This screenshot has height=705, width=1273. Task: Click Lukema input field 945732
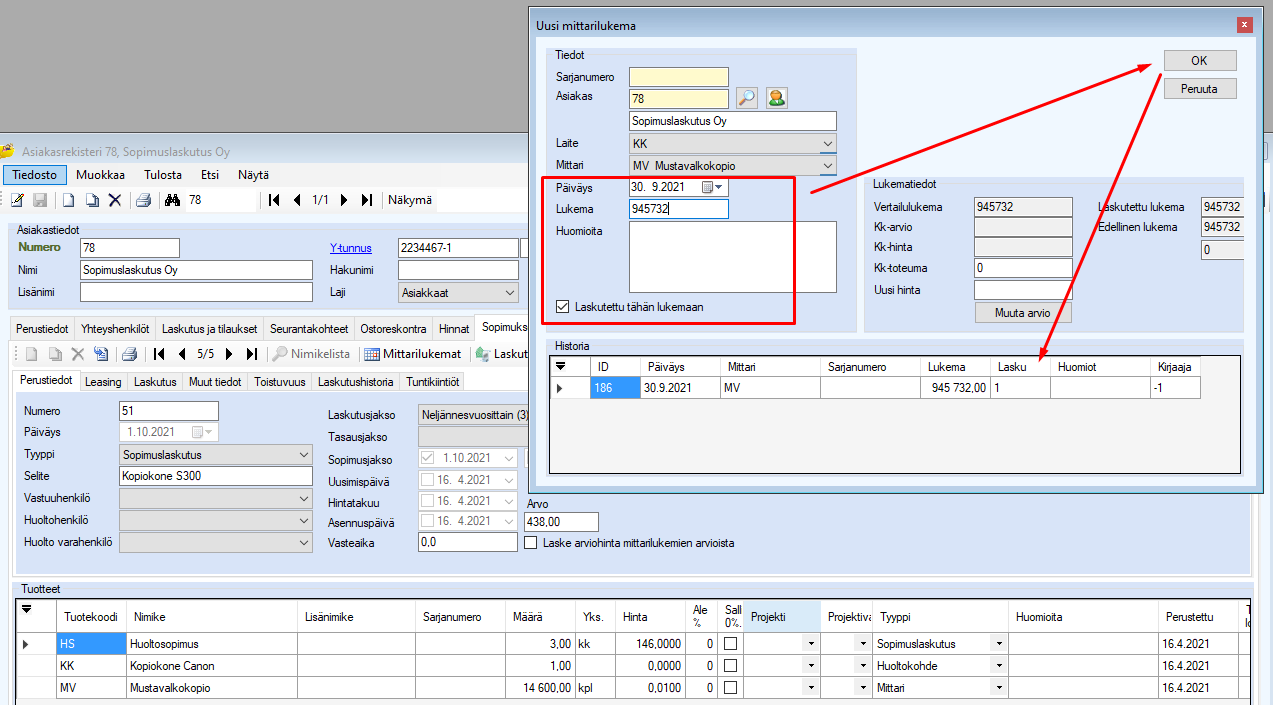[679, 209]
